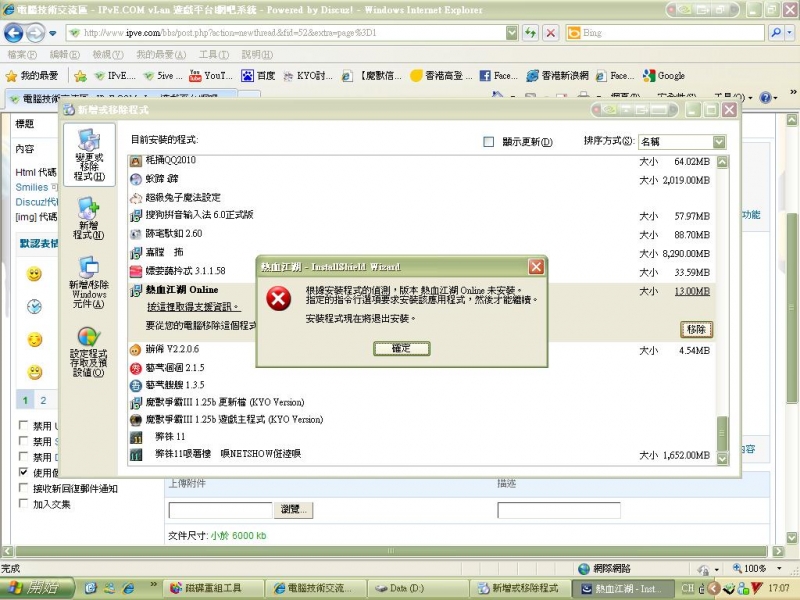Toggle the 接收新回復郵件通知 checkbox

pos(24,488)
